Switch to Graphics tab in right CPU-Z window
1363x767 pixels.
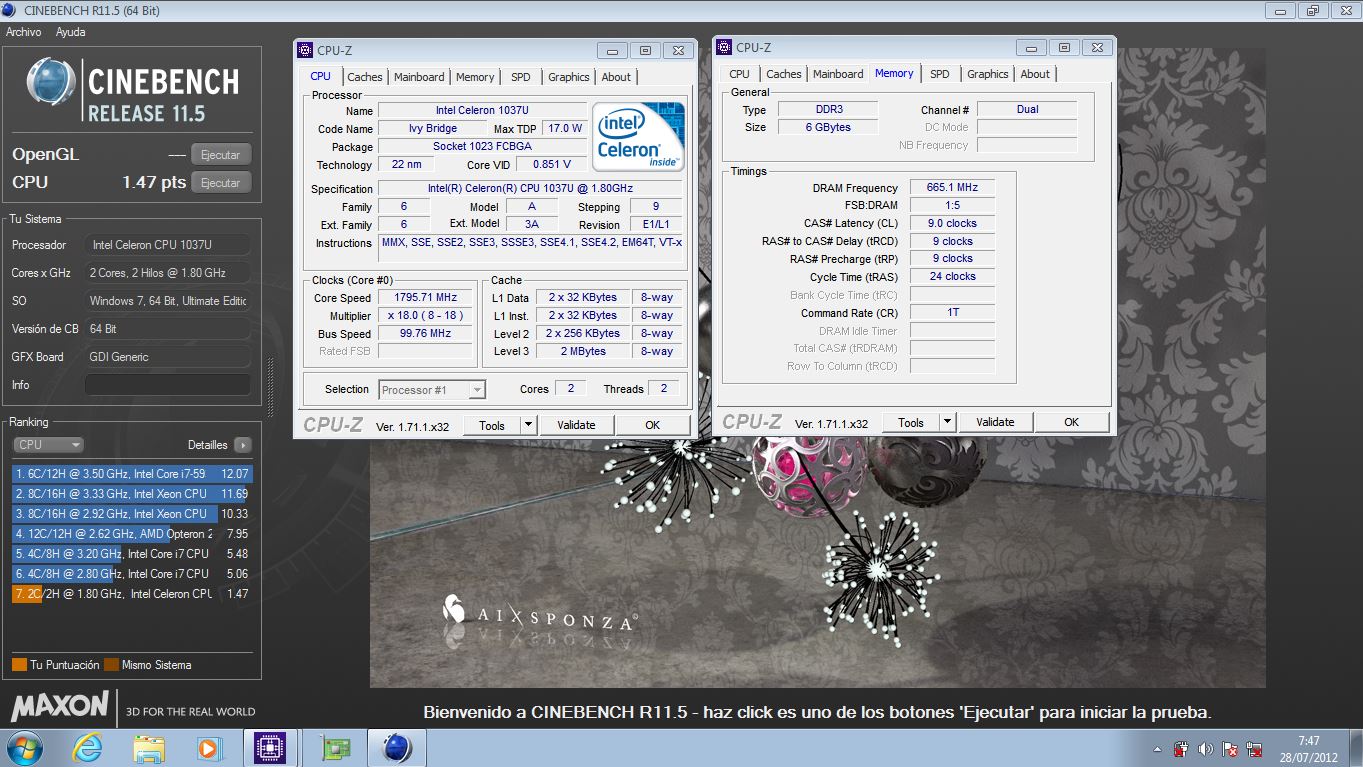click(x=988, y=74)
